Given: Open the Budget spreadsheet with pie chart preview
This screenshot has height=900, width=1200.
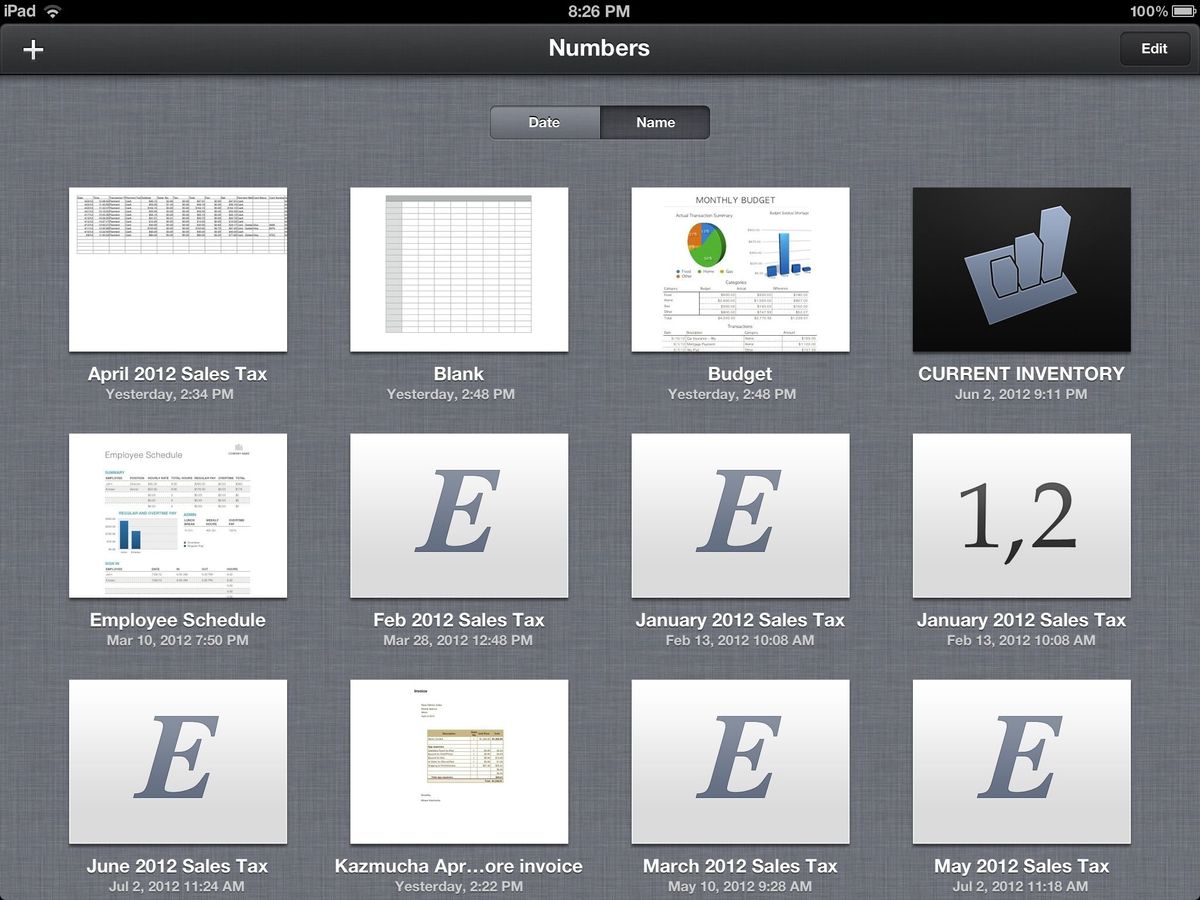Looking at the screenshot, I should (x=740, y=269).
